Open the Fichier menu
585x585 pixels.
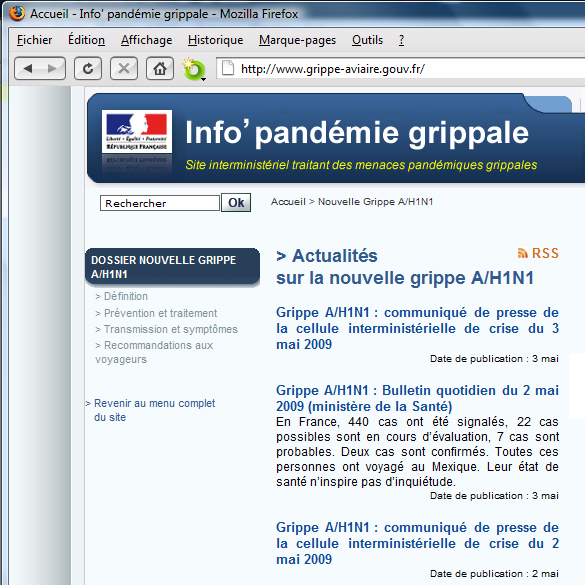[34, 40]
